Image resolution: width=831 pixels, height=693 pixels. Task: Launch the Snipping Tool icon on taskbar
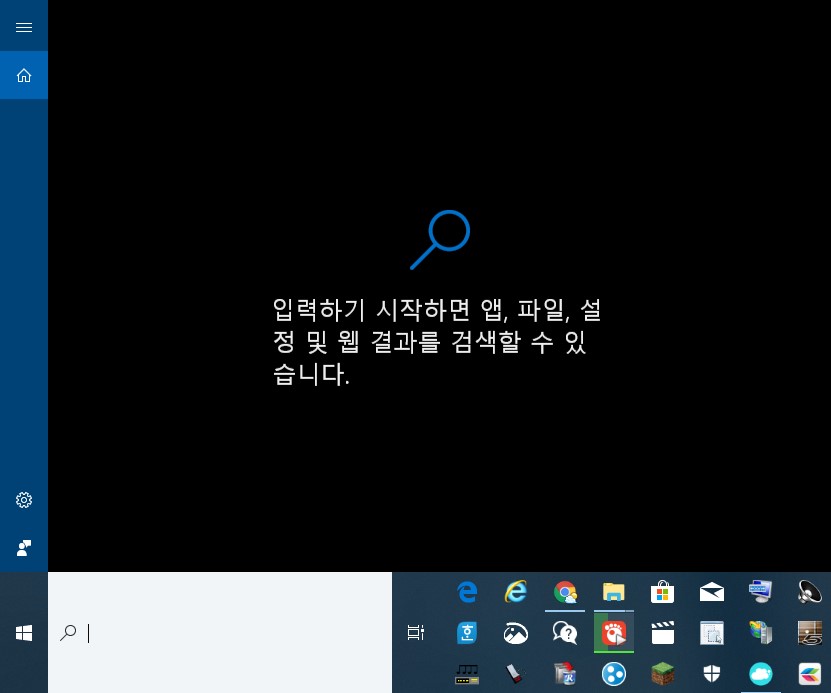[712, 633]
